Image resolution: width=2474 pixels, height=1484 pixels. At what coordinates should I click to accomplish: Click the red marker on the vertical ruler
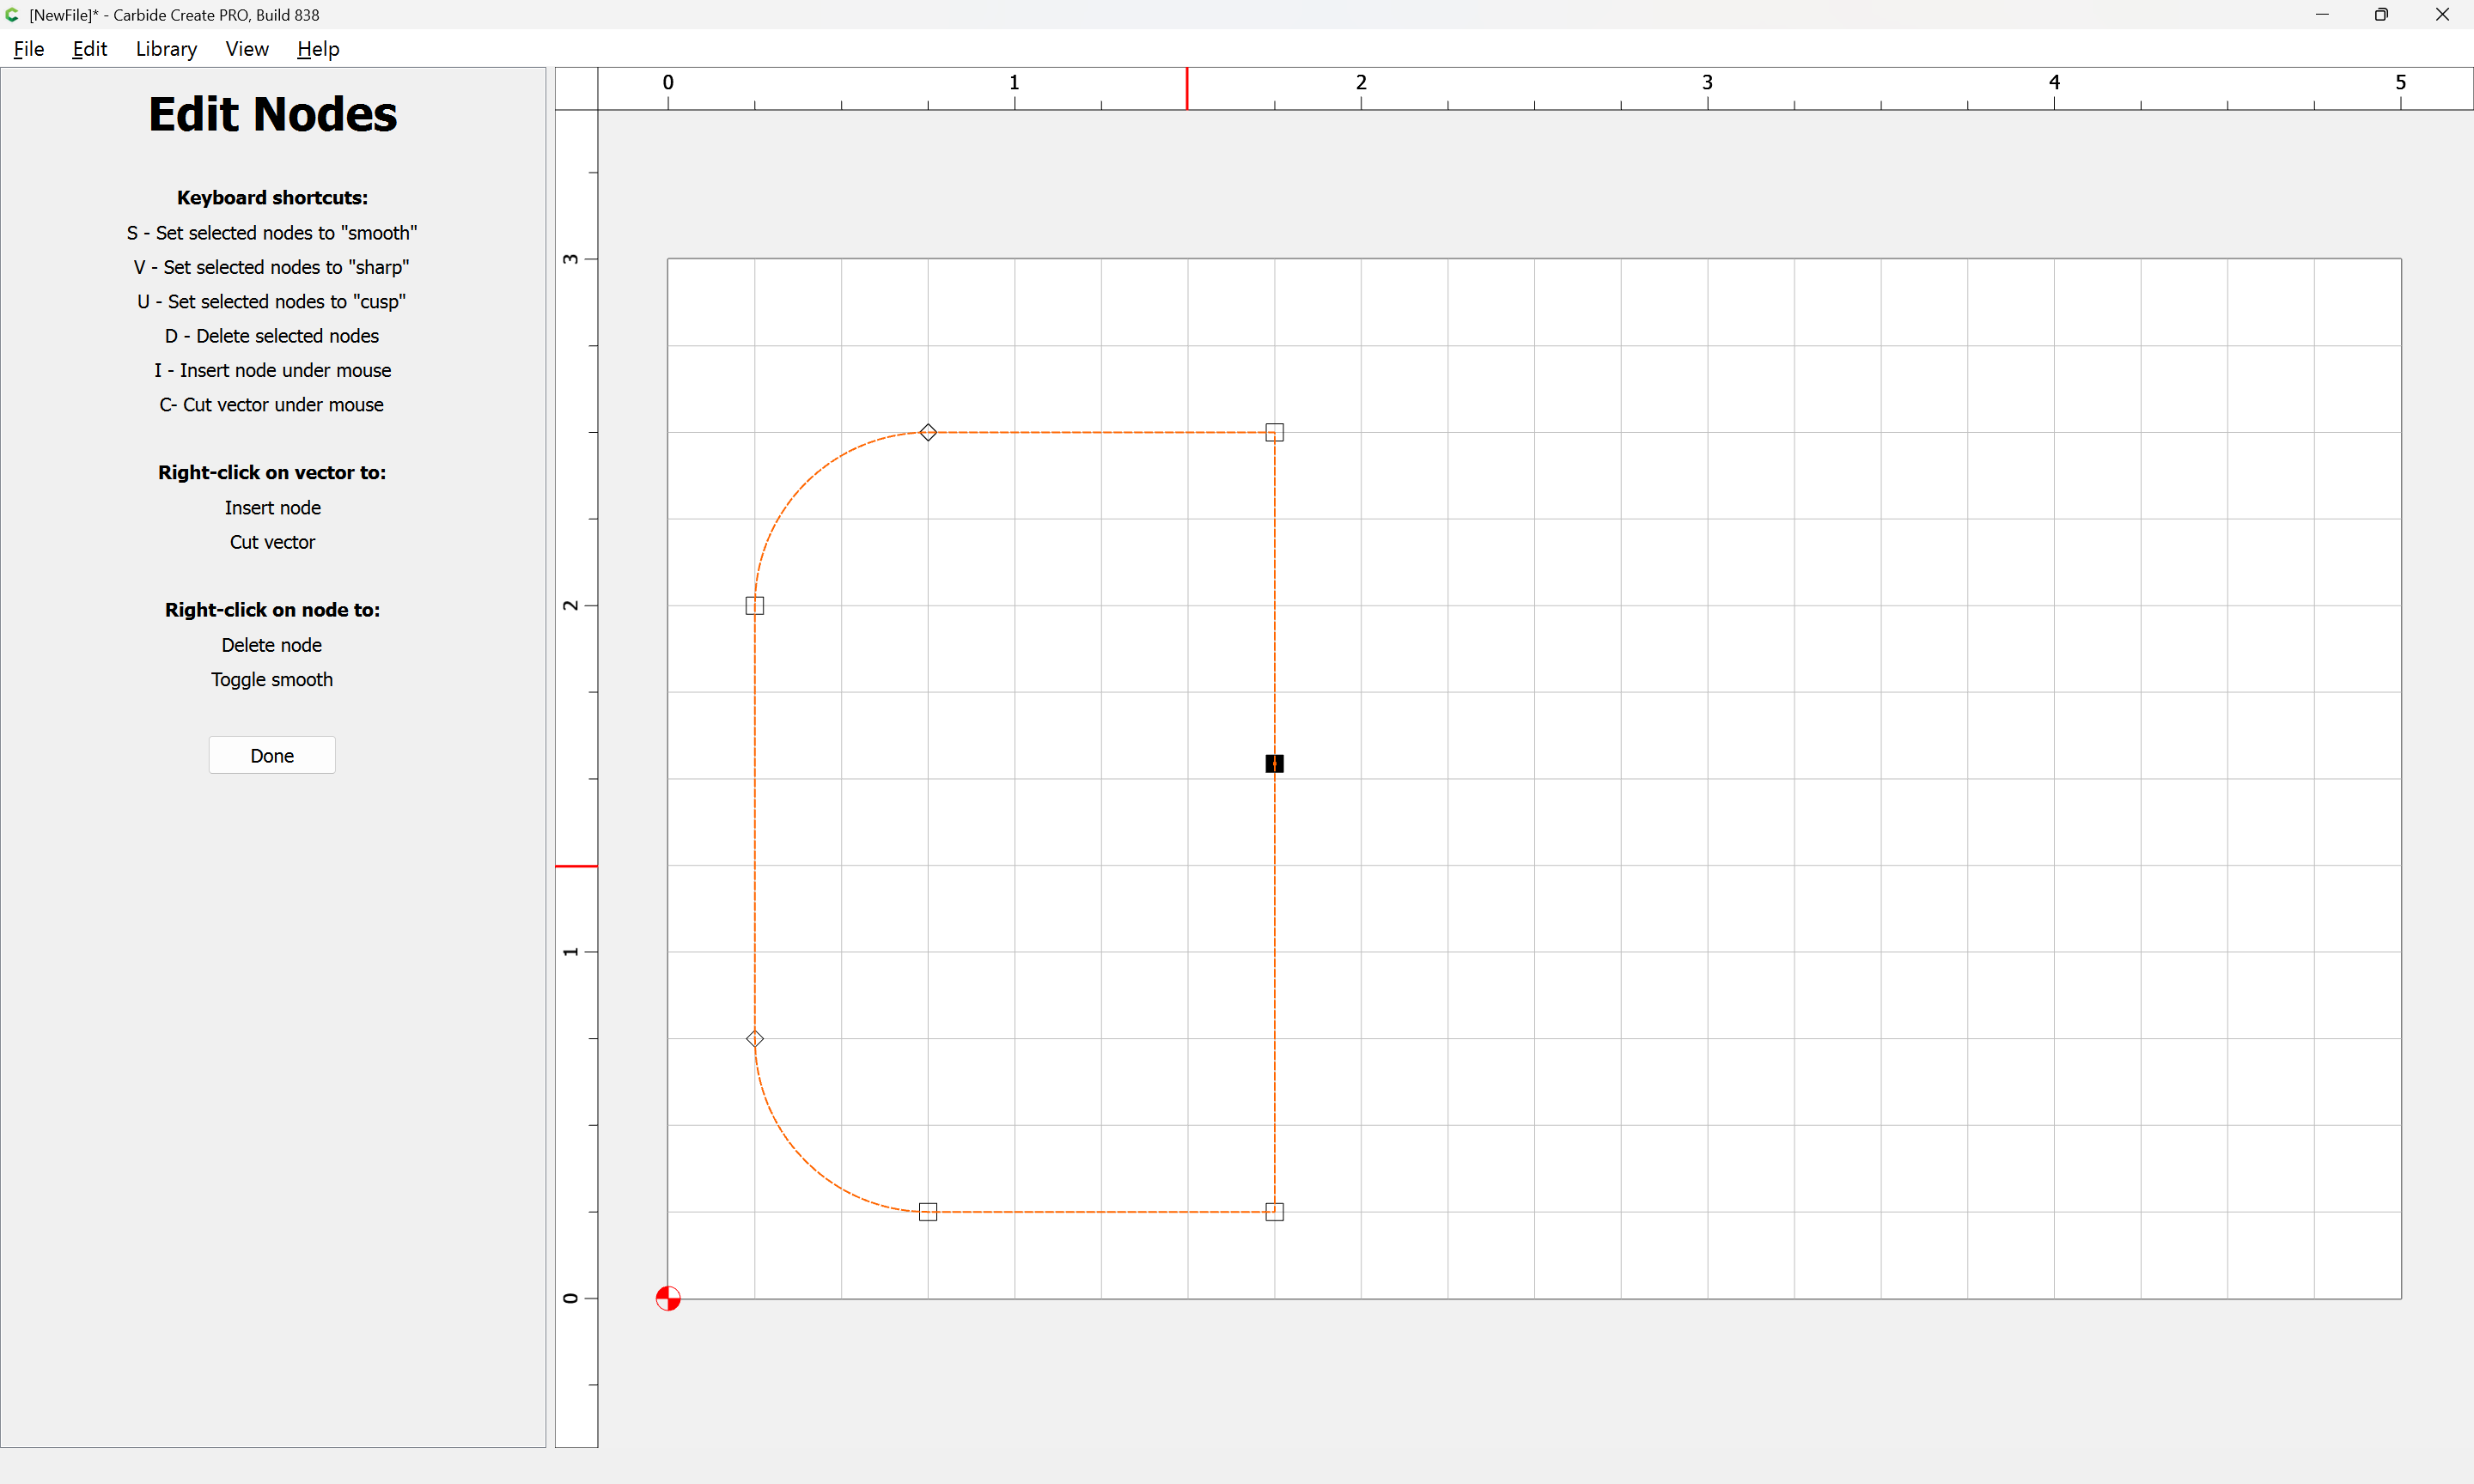[x=576, y=866]
